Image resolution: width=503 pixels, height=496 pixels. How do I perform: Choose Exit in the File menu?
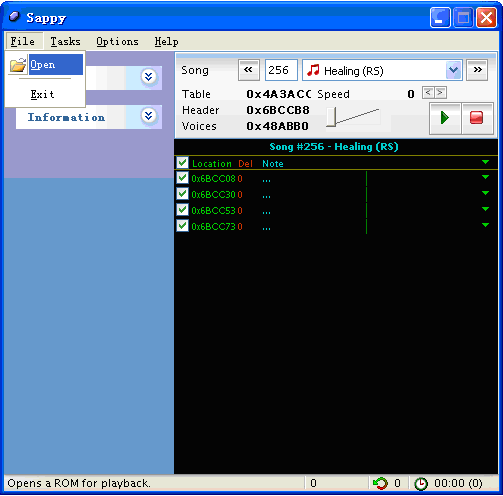click(x=42, y=94)
